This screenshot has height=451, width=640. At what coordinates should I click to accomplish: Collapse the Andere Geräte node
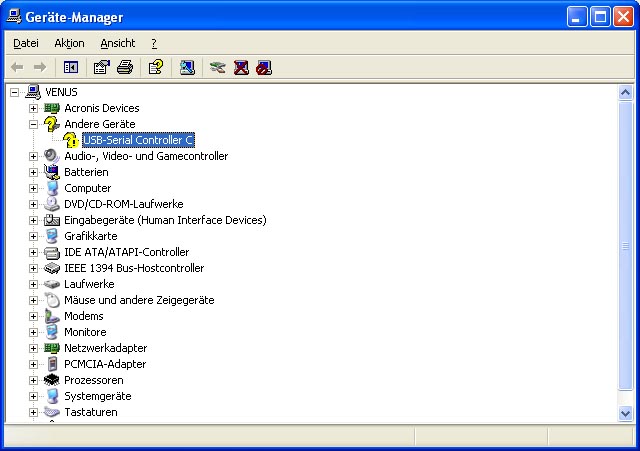point(33,124)
